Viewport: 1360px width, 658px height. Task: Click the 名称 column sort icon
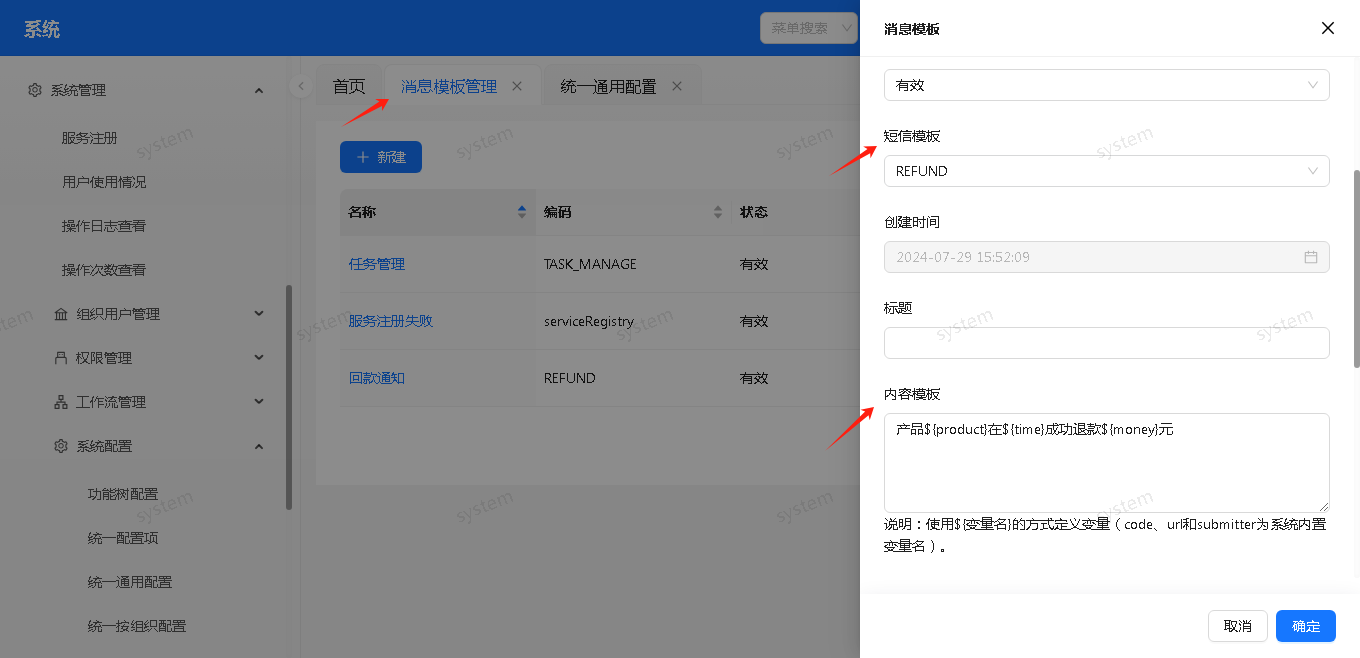point(521,212)
